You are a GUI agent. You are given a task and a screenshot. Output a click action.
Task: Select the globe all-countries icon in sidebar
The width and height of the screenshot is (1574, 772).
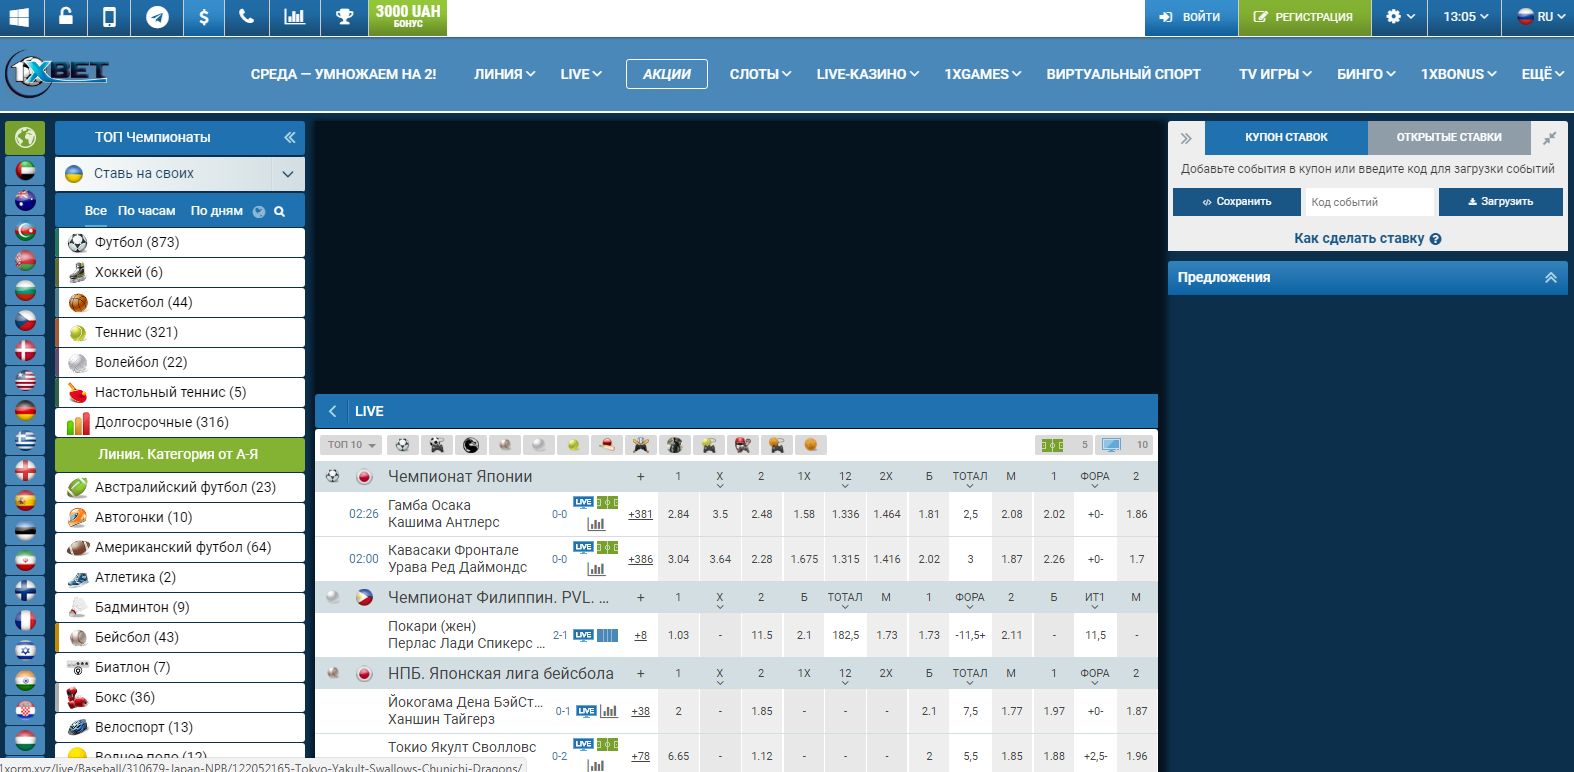tap(26, 137)
